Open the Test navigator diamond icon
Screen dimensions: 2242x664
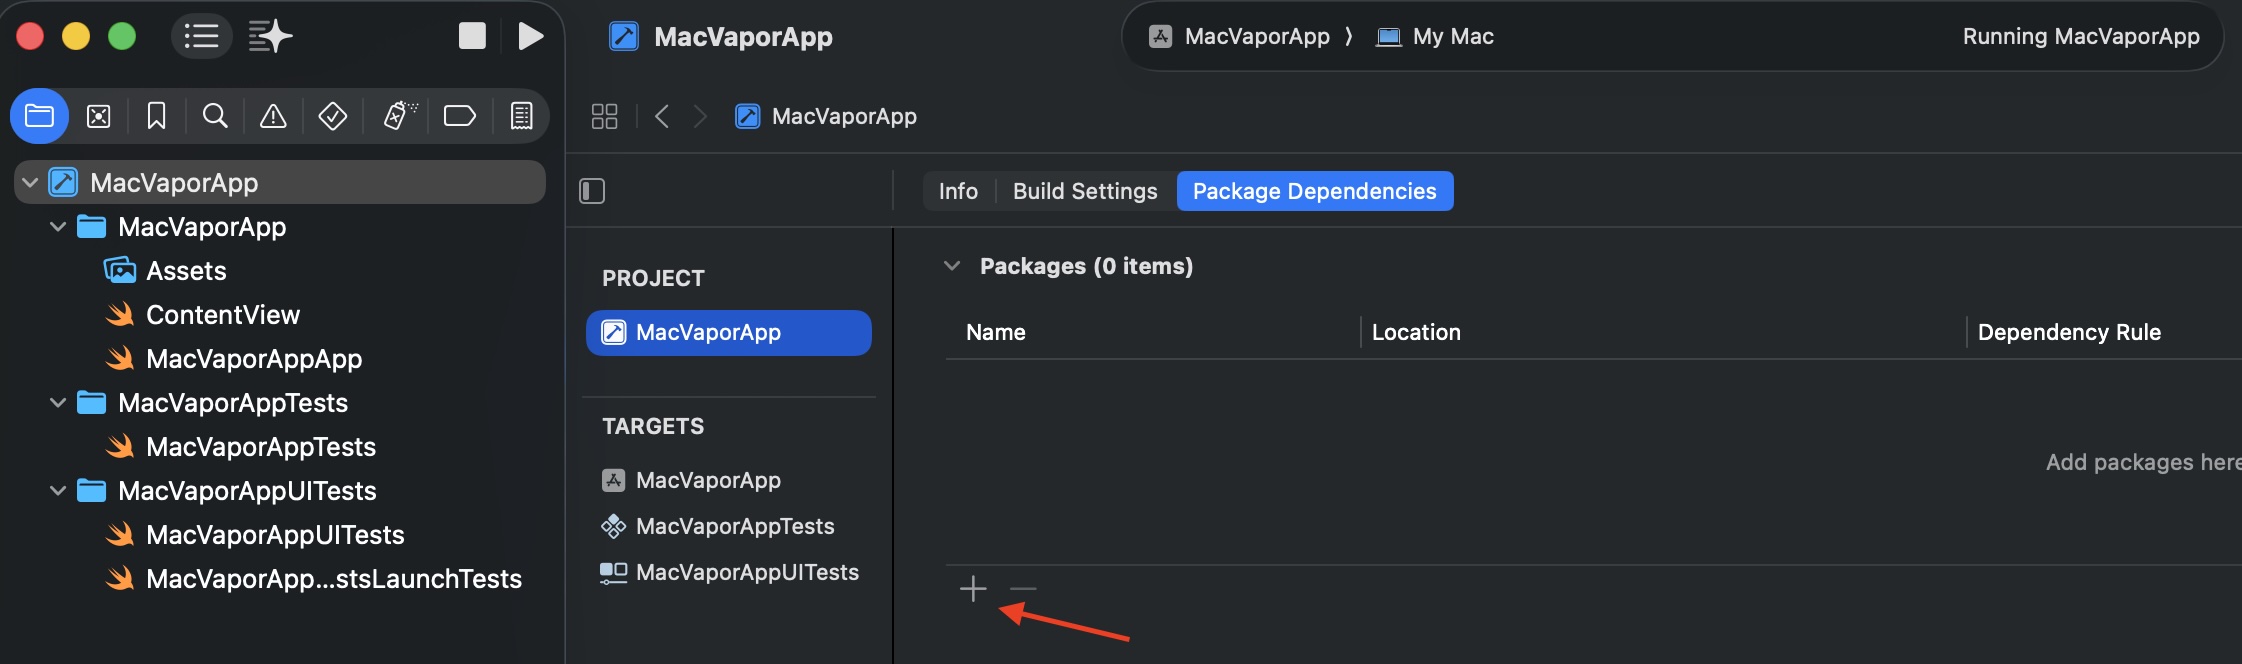(332, 116)
